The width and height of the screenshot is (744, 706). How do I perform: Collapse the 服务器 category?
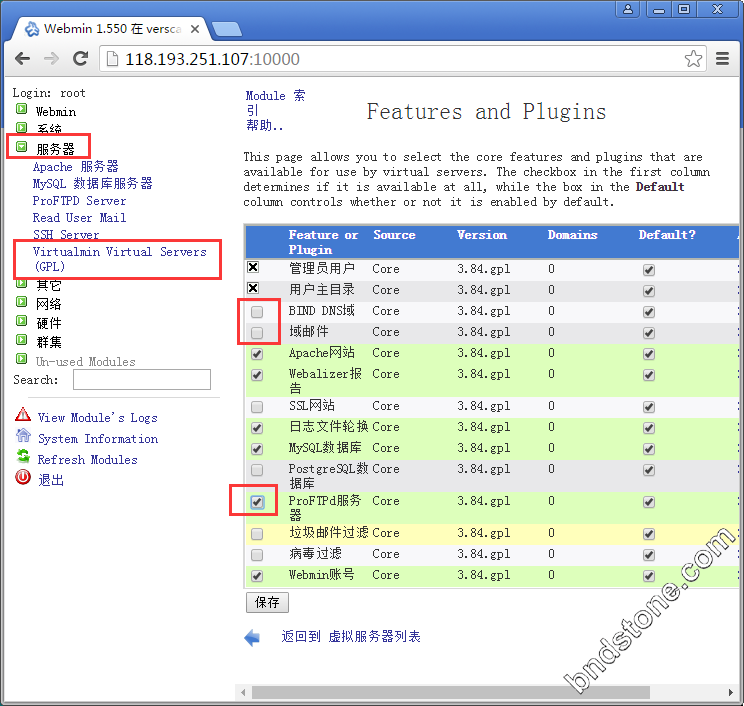[21, 147]
